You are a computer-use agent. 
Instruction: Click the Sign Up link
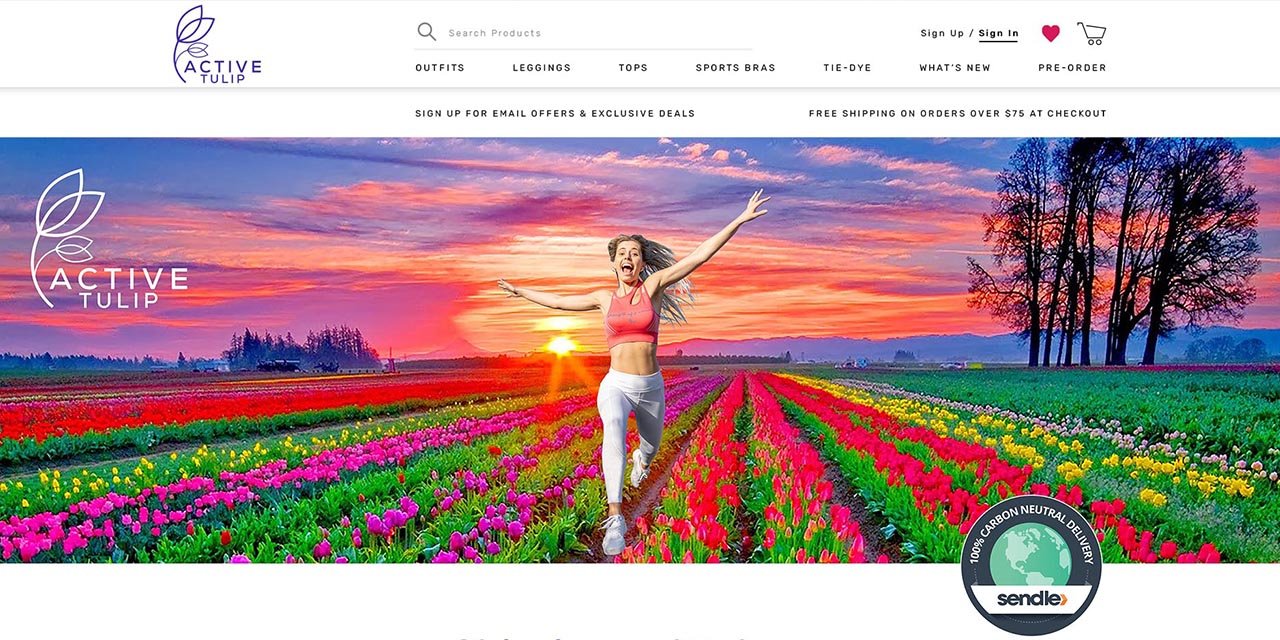click(942, 33)
